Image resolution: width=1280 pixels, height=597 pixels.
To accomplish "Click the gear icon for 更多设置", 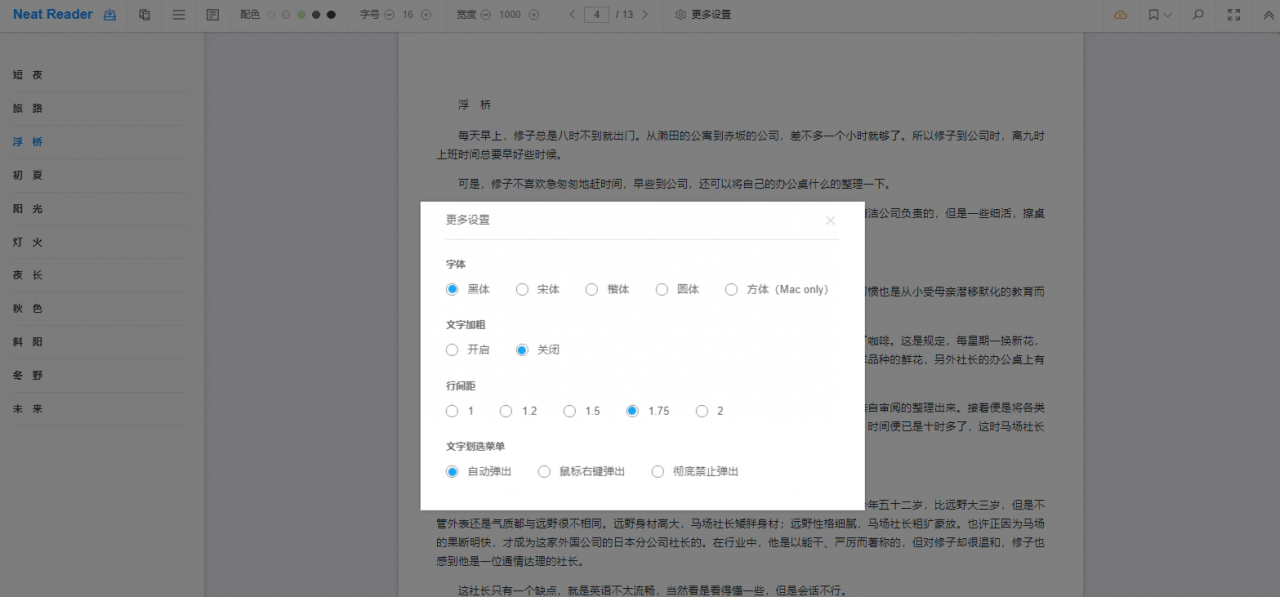I will pyautogui.click(x=681, y=15).
